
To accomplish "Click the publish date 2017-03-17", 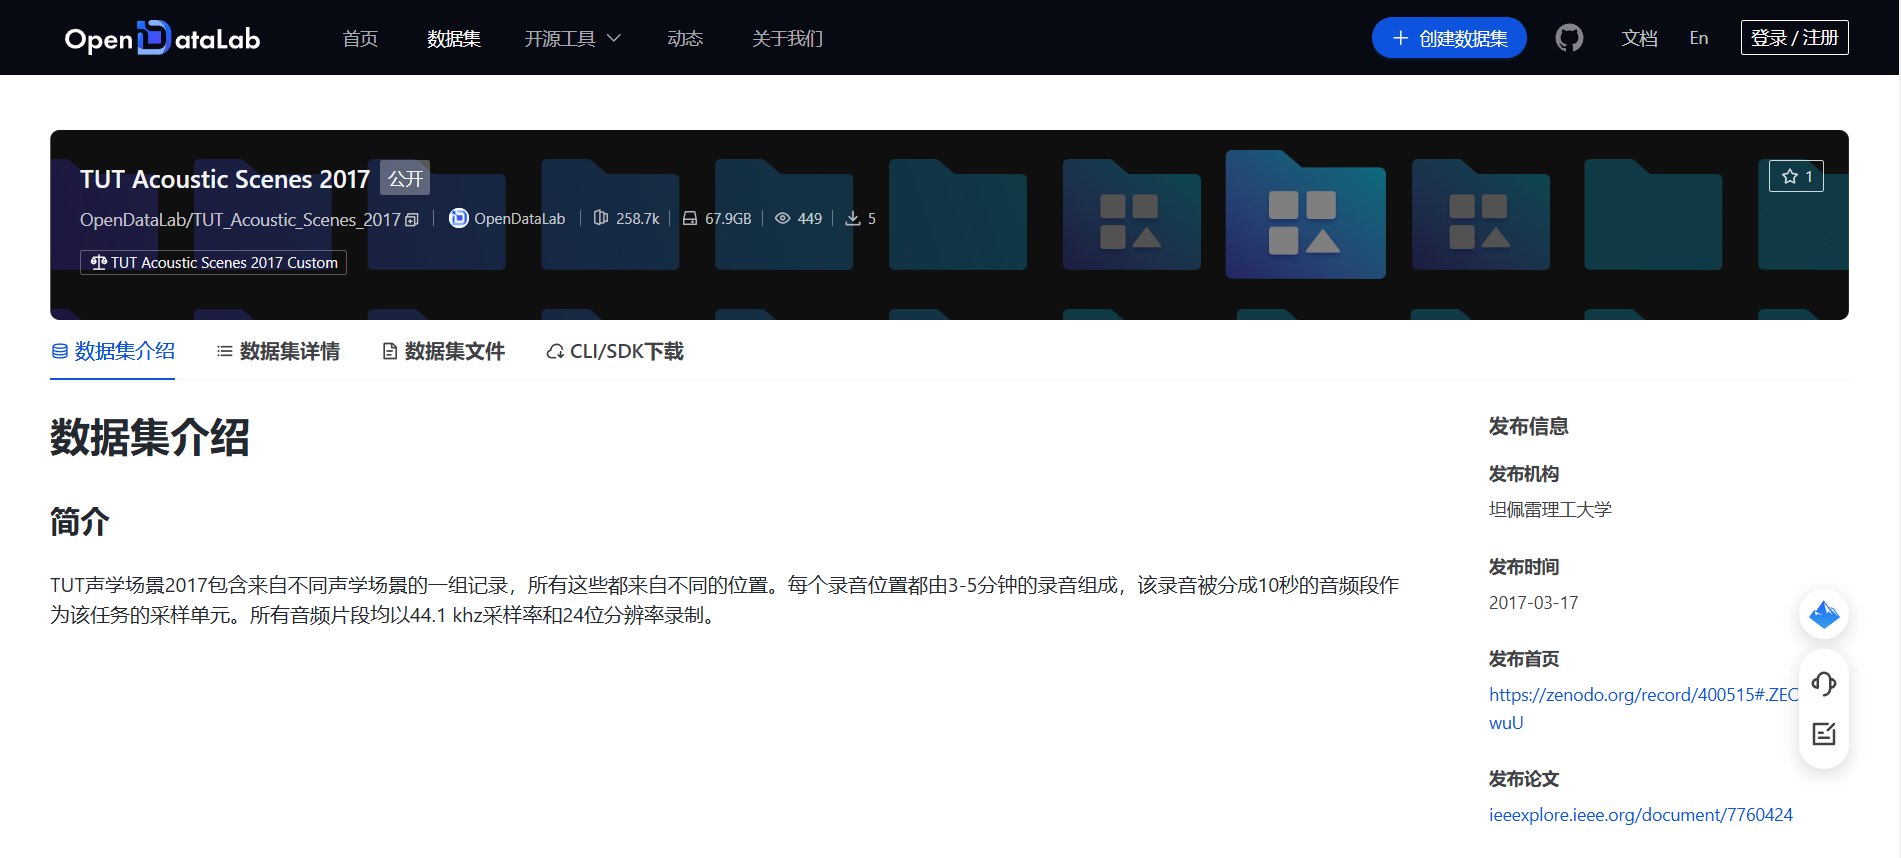I will pos(1533,603).
